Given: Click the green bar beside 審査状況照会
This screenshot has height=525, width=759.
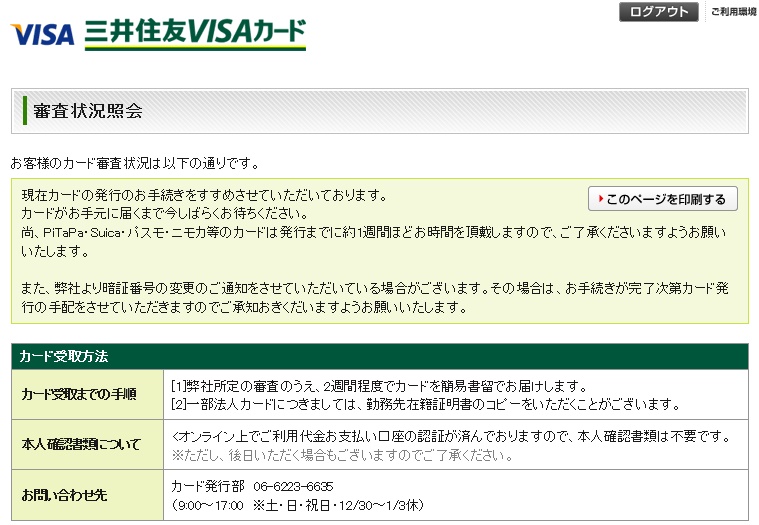Looking at the screenshot, I should (x=24, y=111).
